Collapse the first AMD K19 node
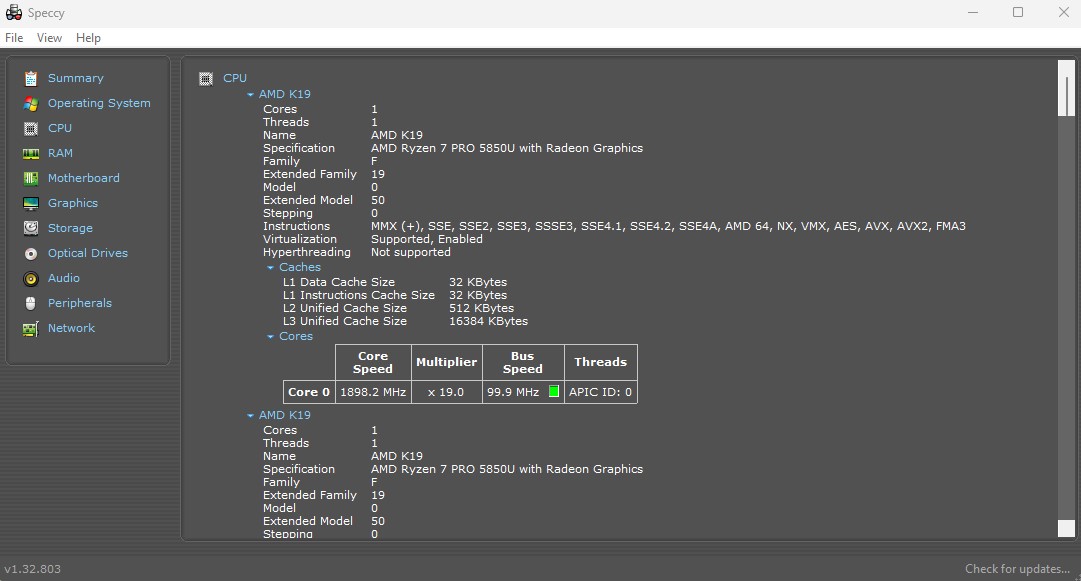 click(250, 94)
